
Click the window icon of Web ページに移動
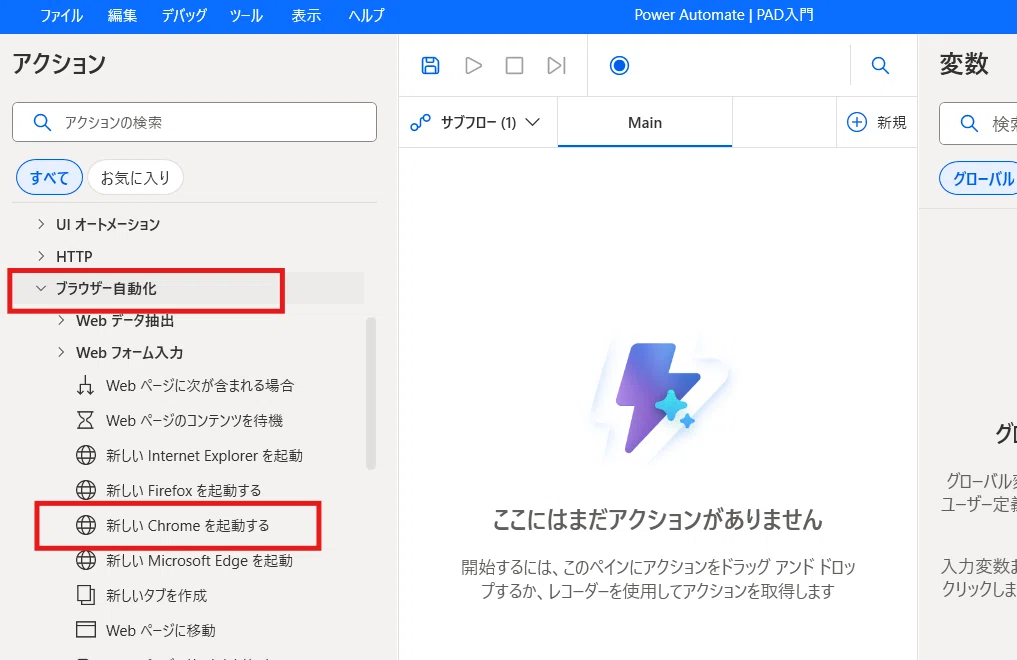click(x=86, y=630)
